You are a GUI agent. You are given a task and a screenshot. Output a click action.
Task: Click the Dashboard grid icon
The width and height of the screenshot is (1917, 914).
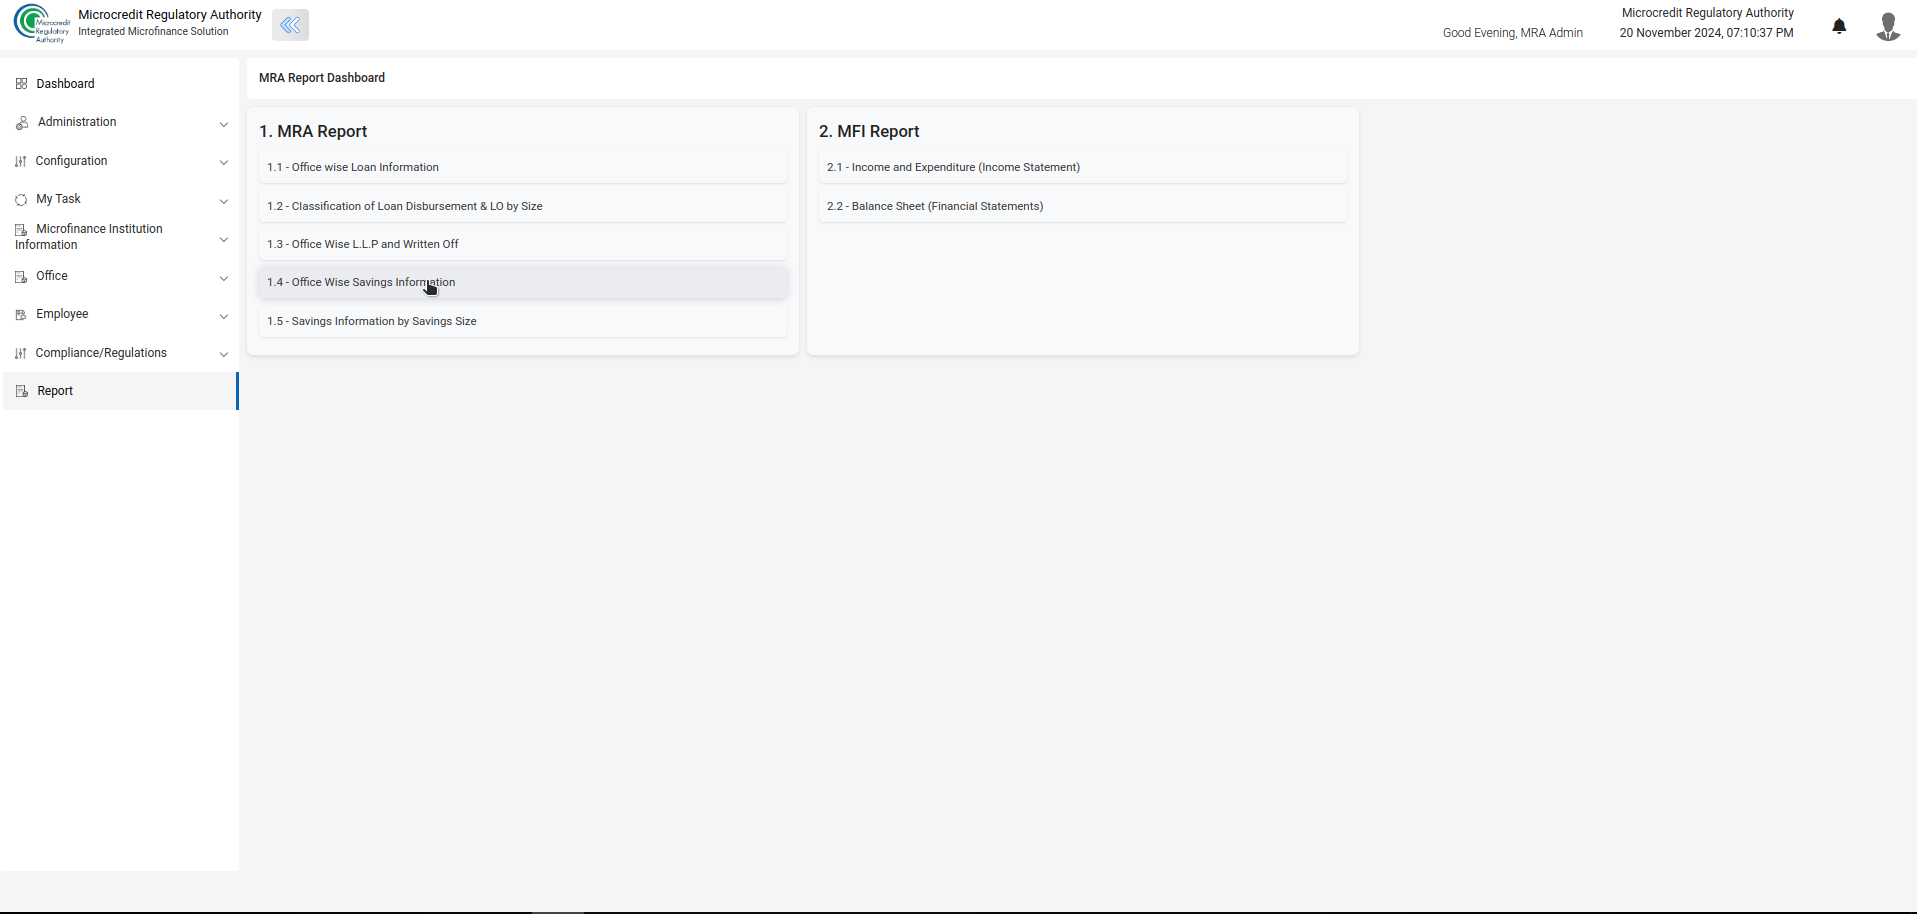(21, 84)
